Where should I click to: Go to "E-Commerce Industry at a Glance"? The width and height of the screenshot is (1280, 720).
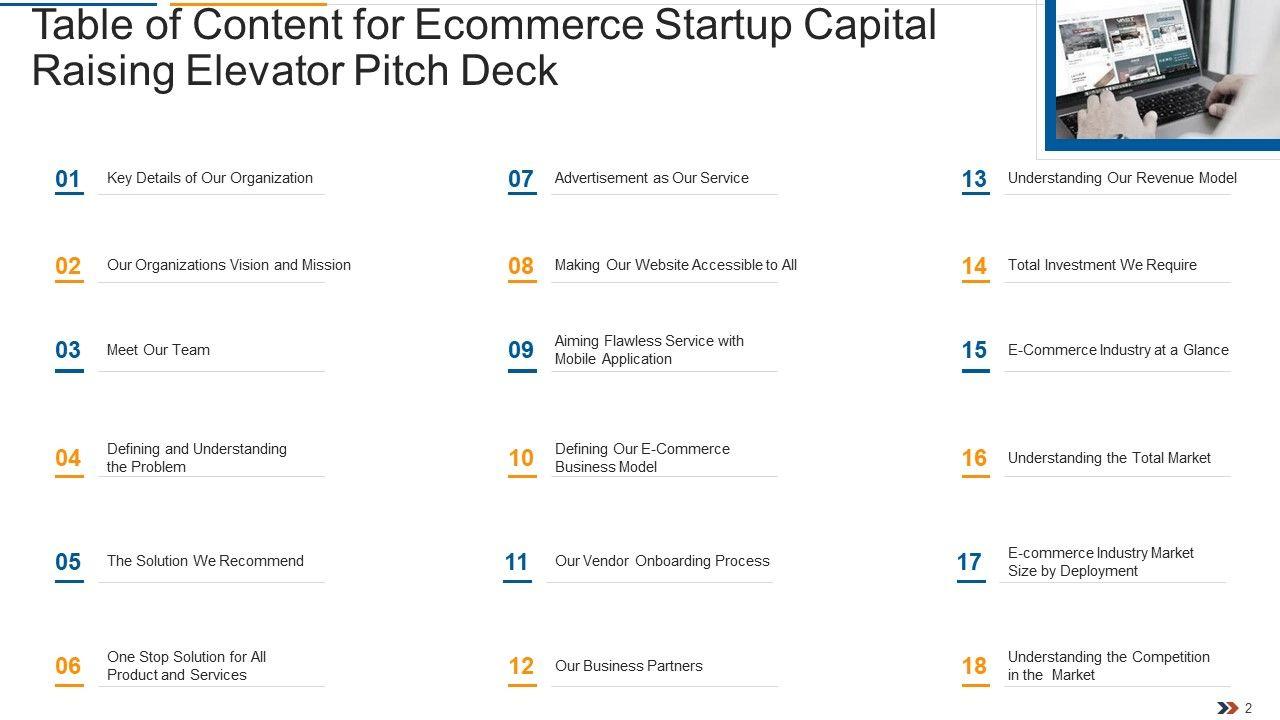[x=1118, y=350]
